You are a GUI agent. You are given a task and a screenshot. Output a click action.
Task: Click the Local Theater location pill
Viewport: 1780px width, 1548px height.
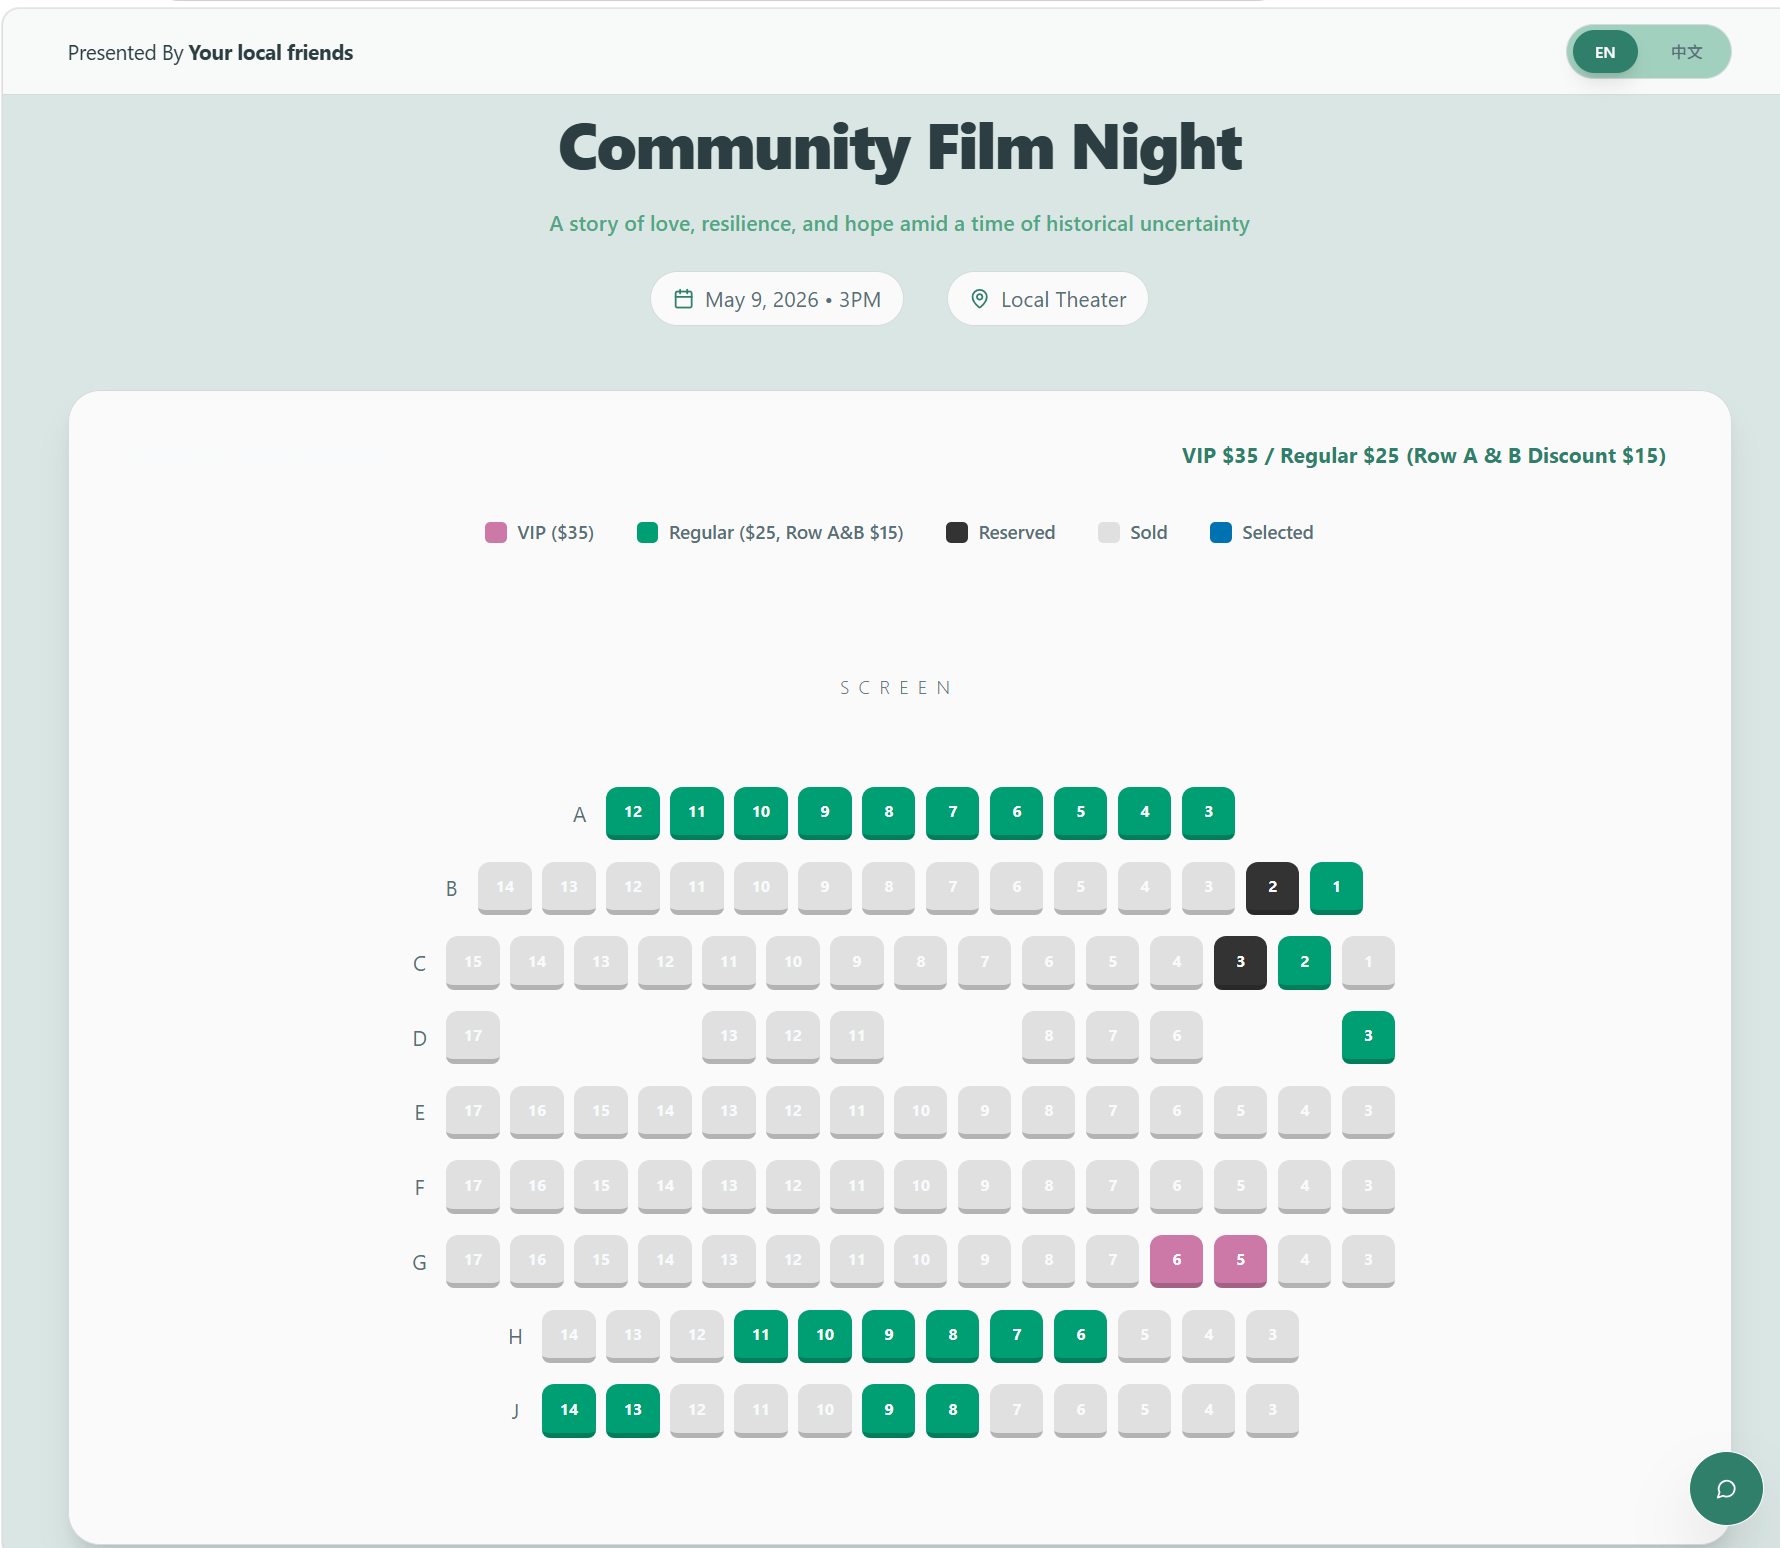tap(1048, 299)
